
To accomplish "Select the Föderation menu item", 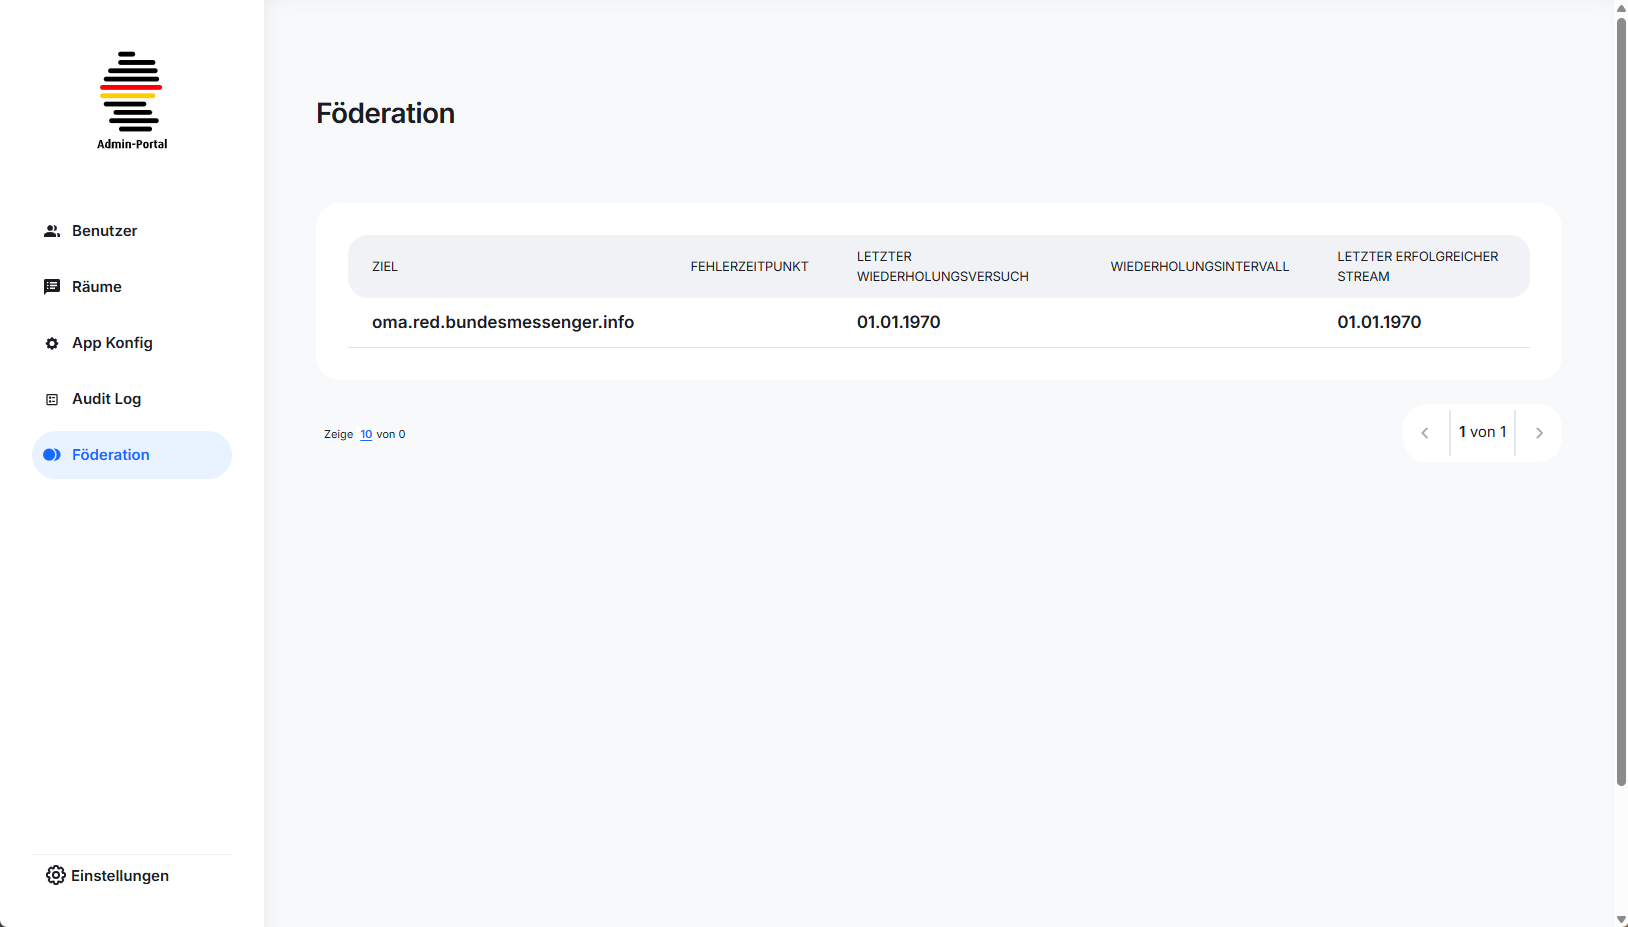I will [x=132, y=455].
